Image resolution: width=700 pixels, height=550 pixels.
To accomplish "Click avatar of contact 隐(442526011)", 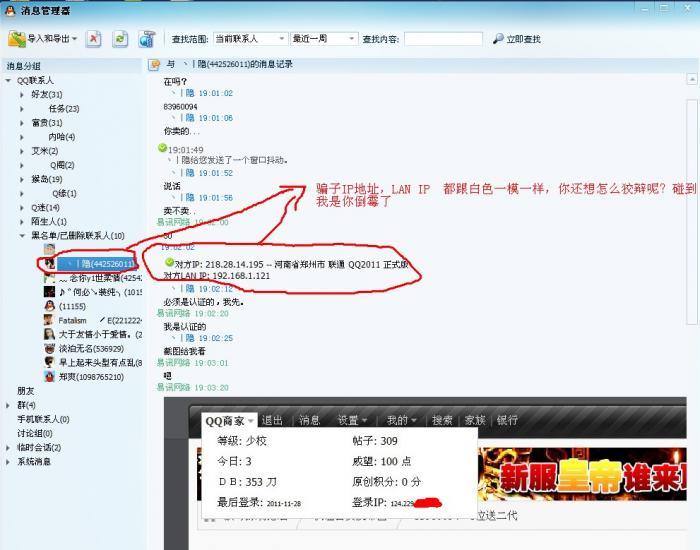I will 49,263.
